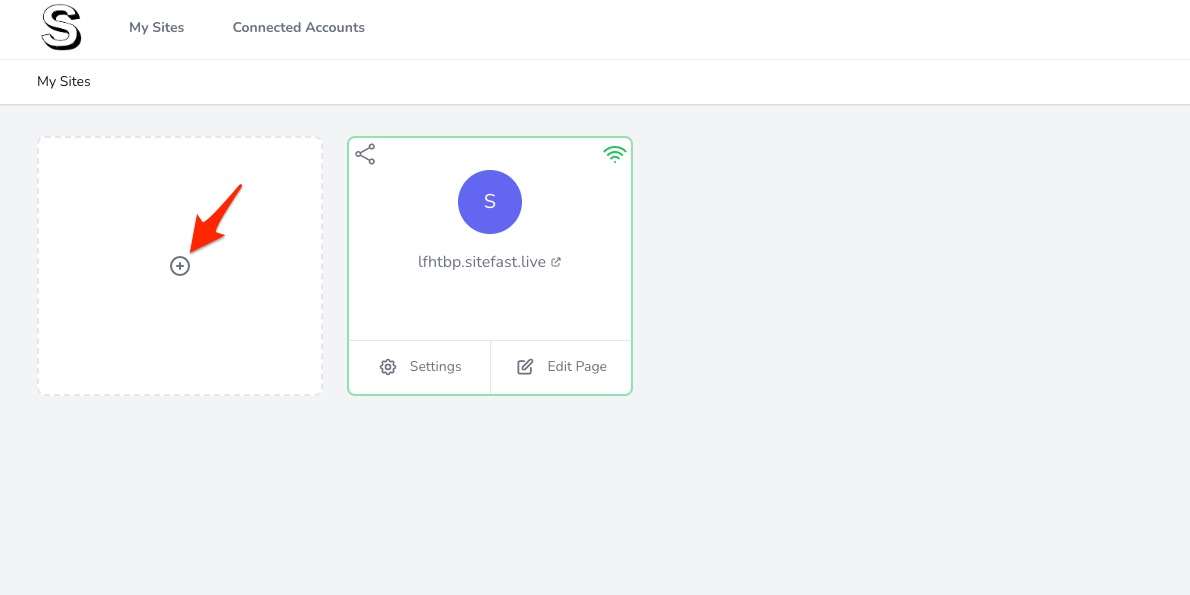Open the site Settings button
The image size is (1190, 595).
(x=420, y=367)
